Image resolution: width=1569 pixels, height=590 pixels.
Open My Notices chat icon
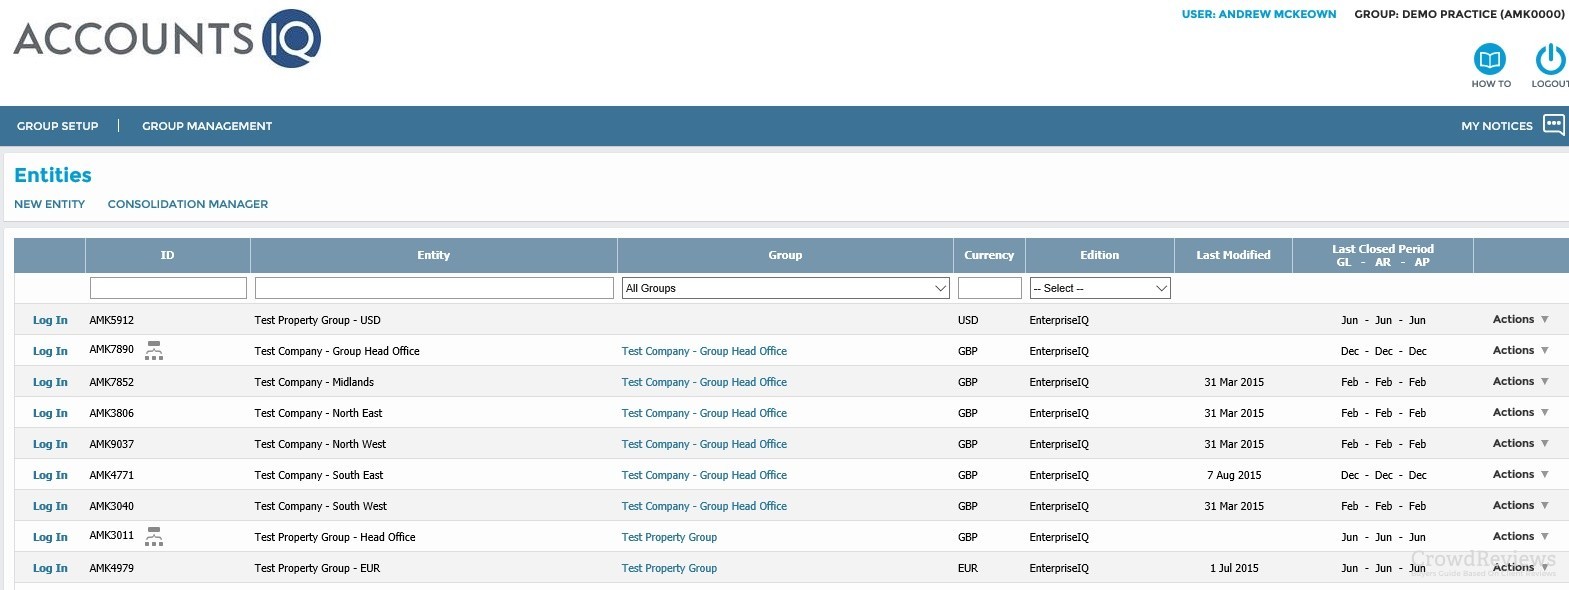[x=1554, y=125]
